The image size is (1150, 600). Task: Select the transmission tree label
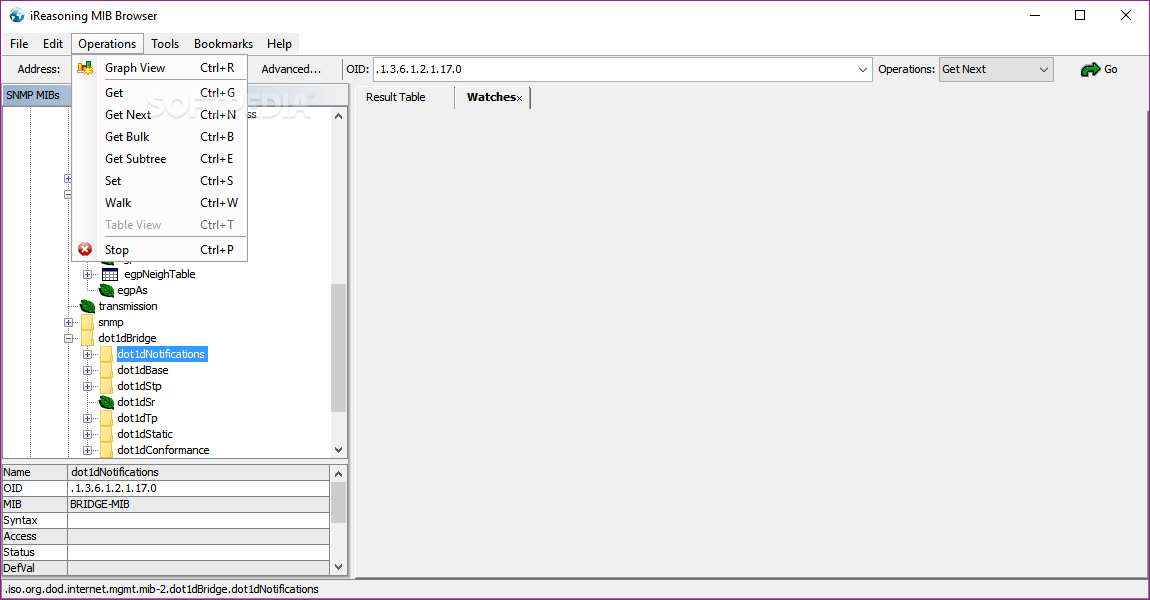tap(128, 307)
